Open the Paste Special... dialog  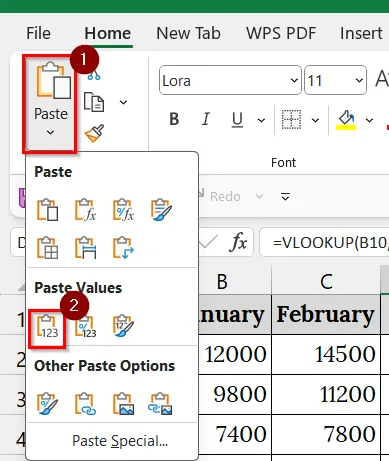[x=120, y=441]
